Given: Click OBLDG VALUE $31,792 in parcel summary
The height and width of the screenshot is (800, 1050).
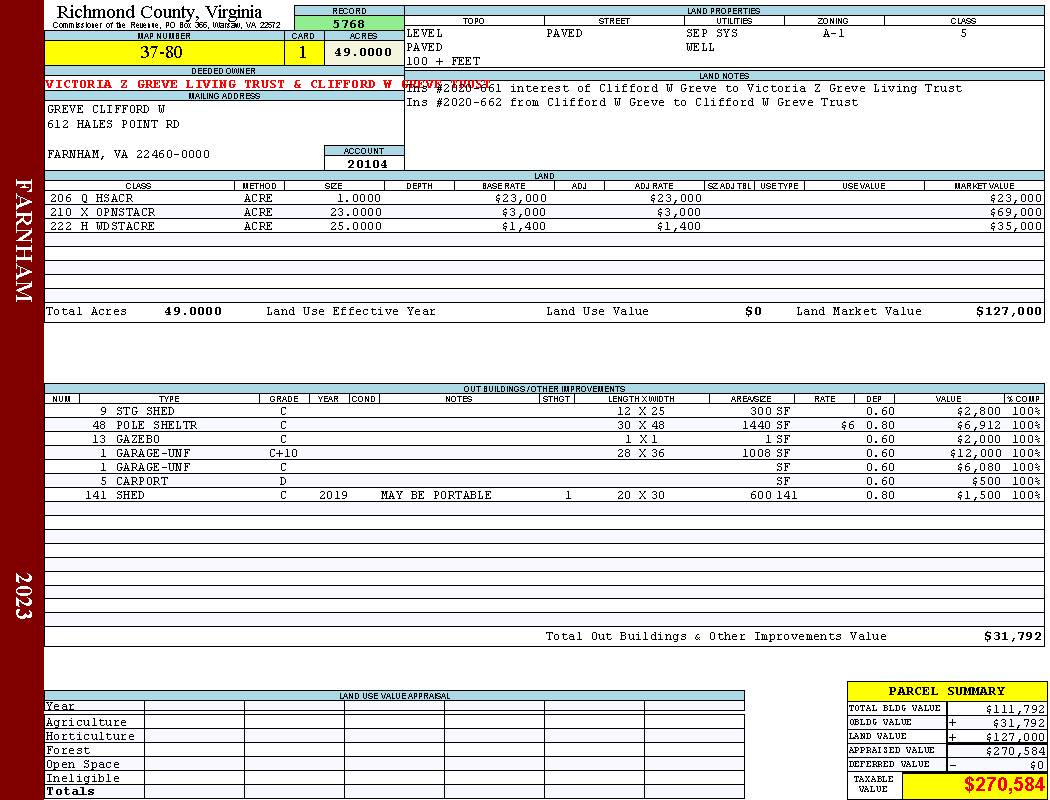Looking at the screenshot, I should click(x=1018, y=723).
